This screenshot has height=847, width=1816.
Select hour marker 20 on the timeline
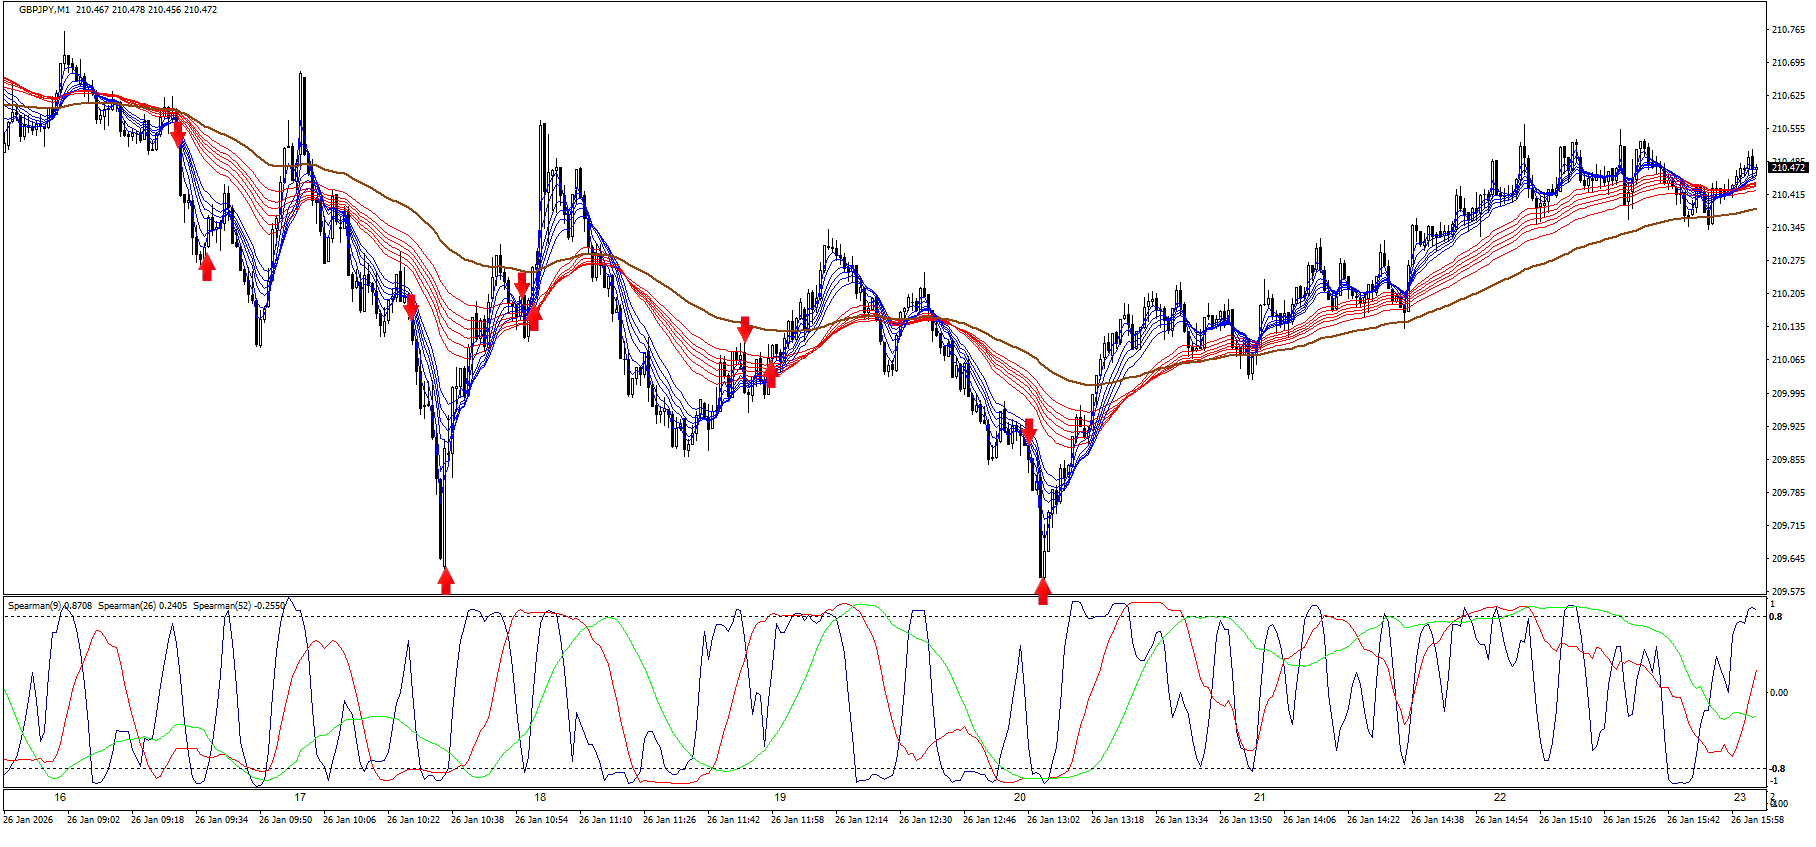tap(1020, 798)
